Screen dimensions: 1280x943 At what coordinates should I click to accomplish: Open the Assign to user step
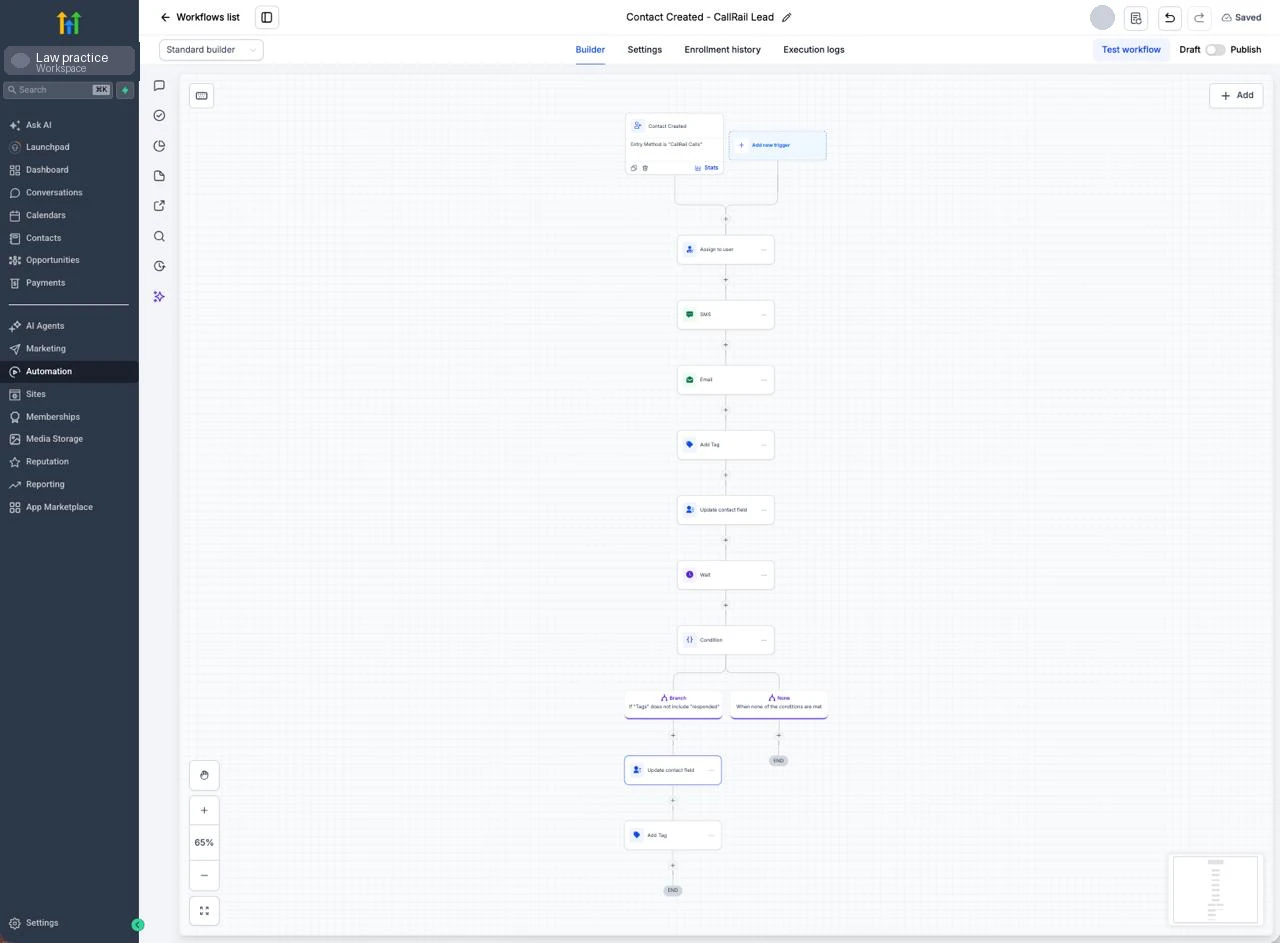[x=726, y=249]
